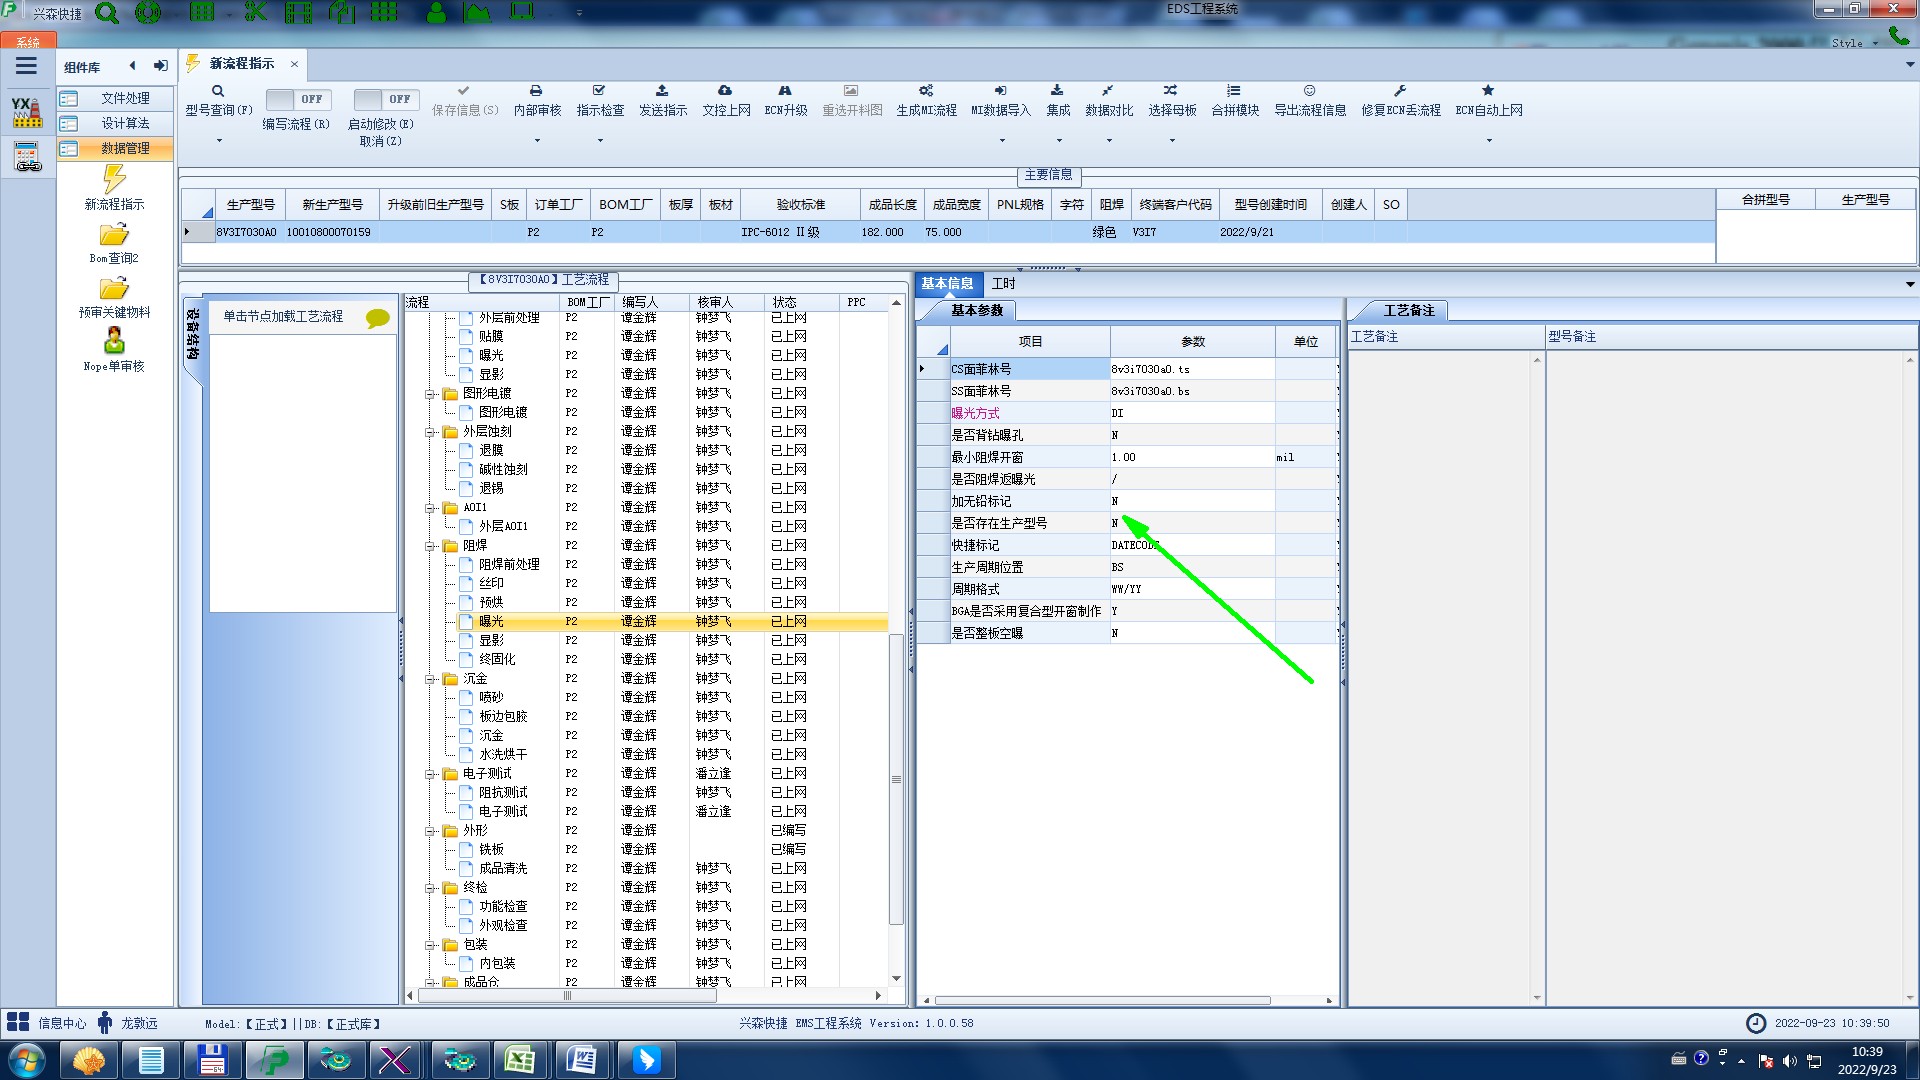1920x1080 pixels.
Task: Open the Style dropdown
Action: [x=1855, y=43]
